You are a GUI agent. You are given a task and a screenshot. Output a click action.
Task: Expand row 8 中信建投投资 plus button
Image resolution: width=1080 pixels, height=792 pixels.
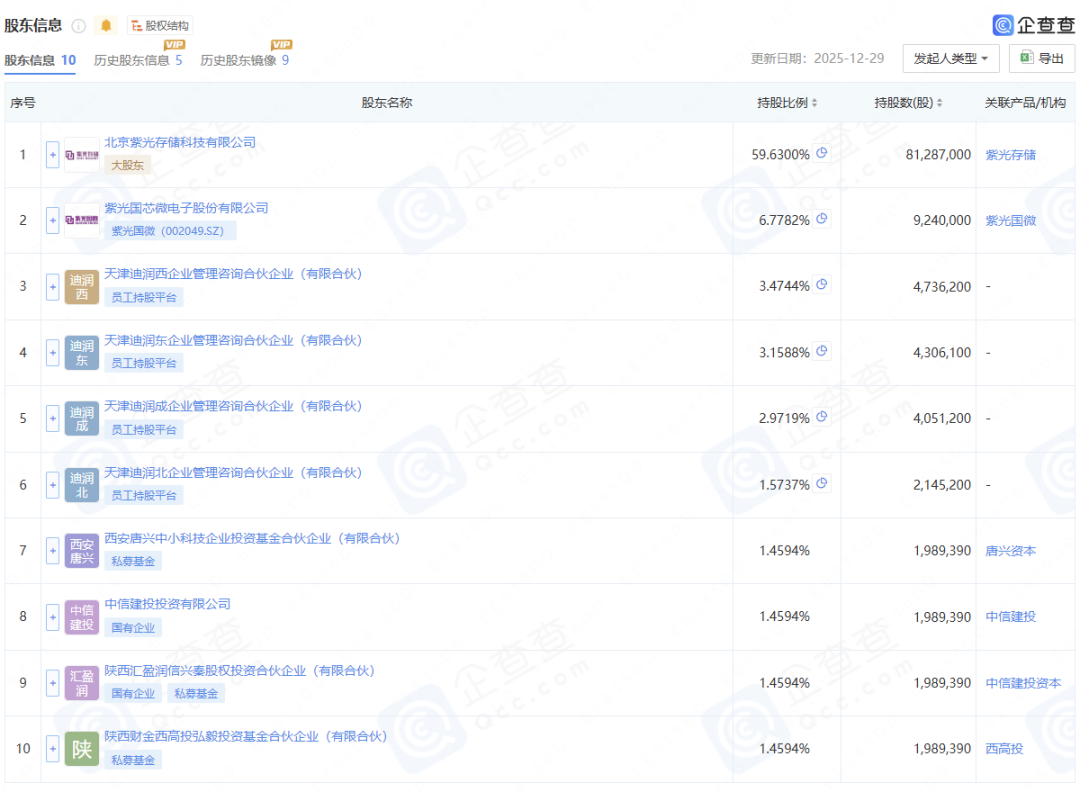click(x=52, y=617)
